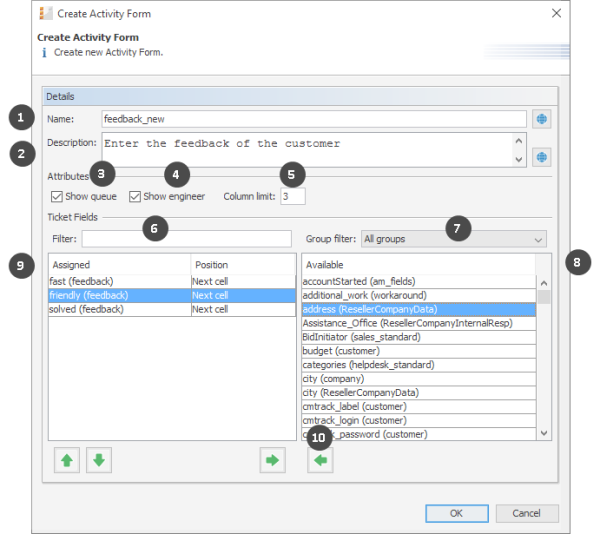The height and width of the screenshot is (534, 600).
Task: Select address (ResellerCompanyData) in Available list
Action: [419, 310]
